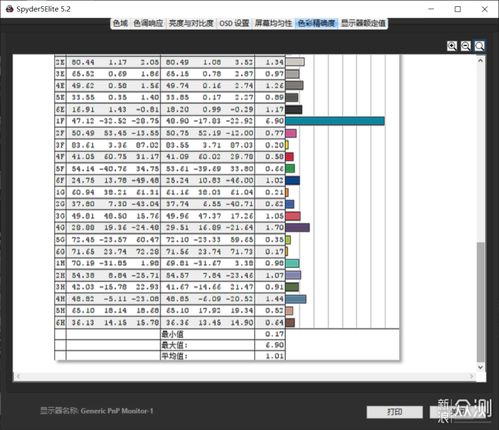The image size is (499, 430).
Task: Click the lavender bar for patch 2H
Action: point(293,275)
